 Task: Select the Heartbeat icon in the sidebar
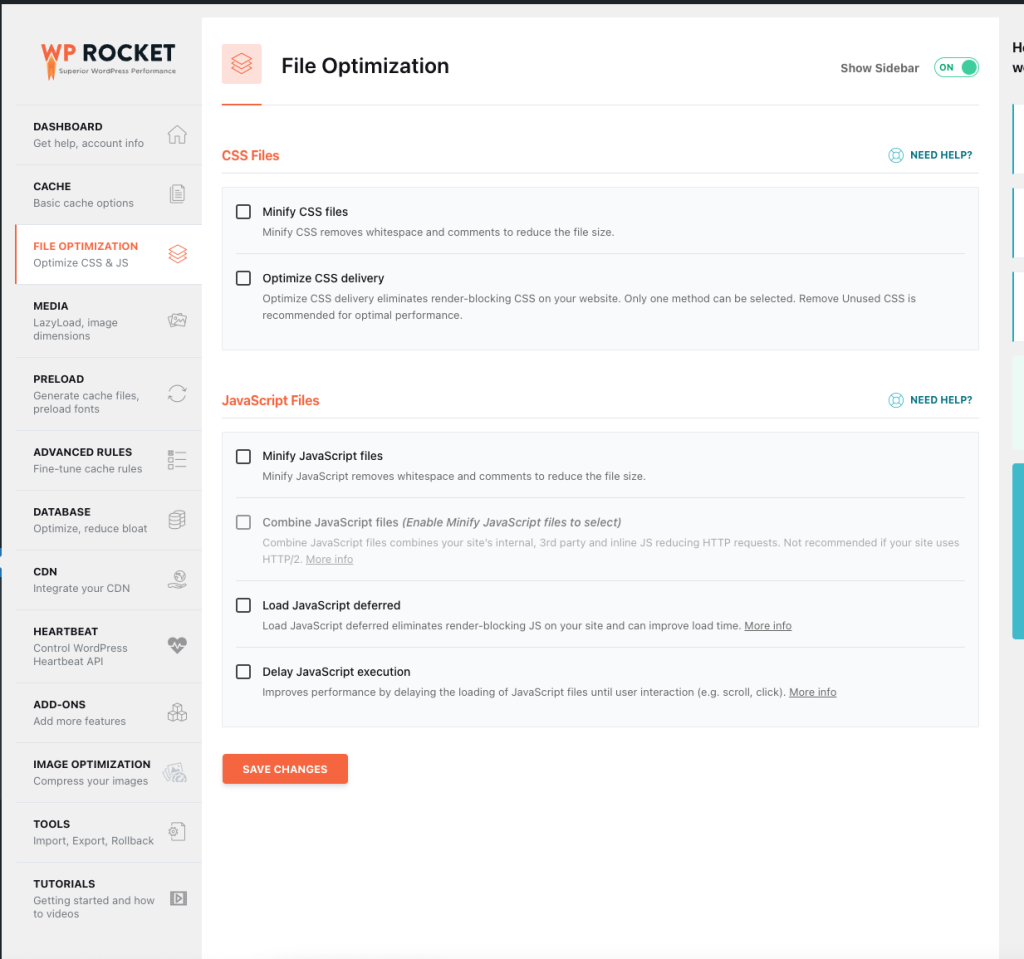tap(177, 645)
